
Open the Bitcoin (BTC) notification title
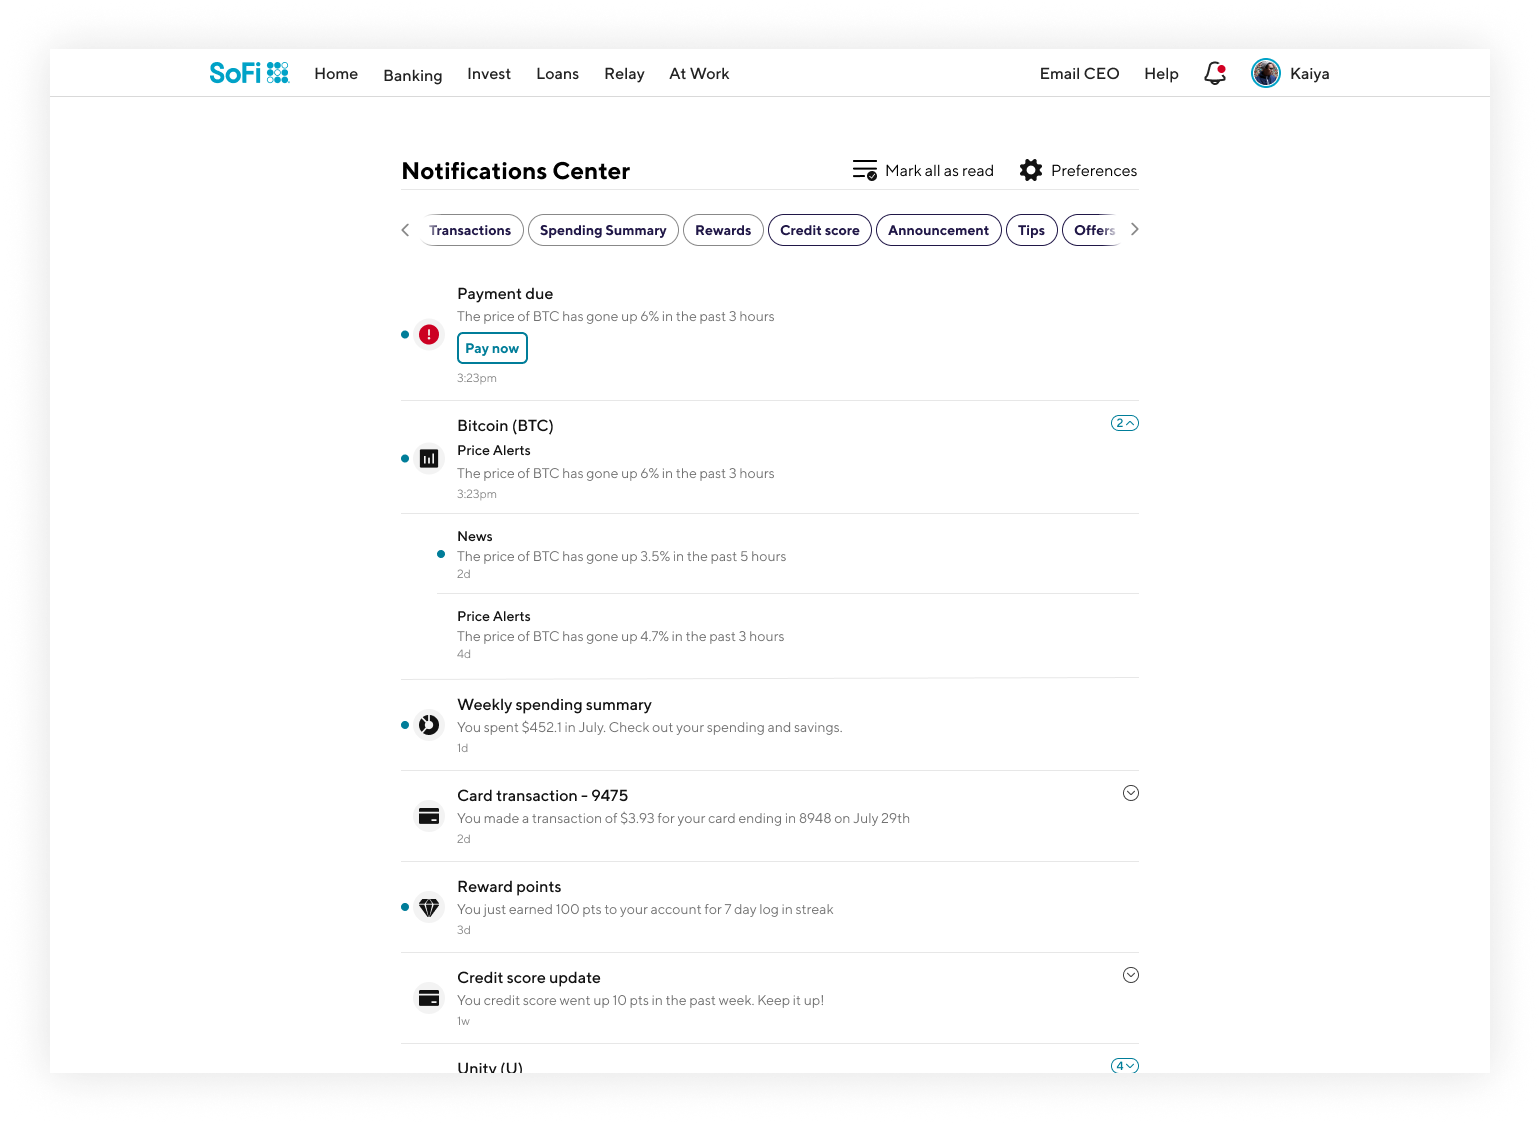(505, 426)
